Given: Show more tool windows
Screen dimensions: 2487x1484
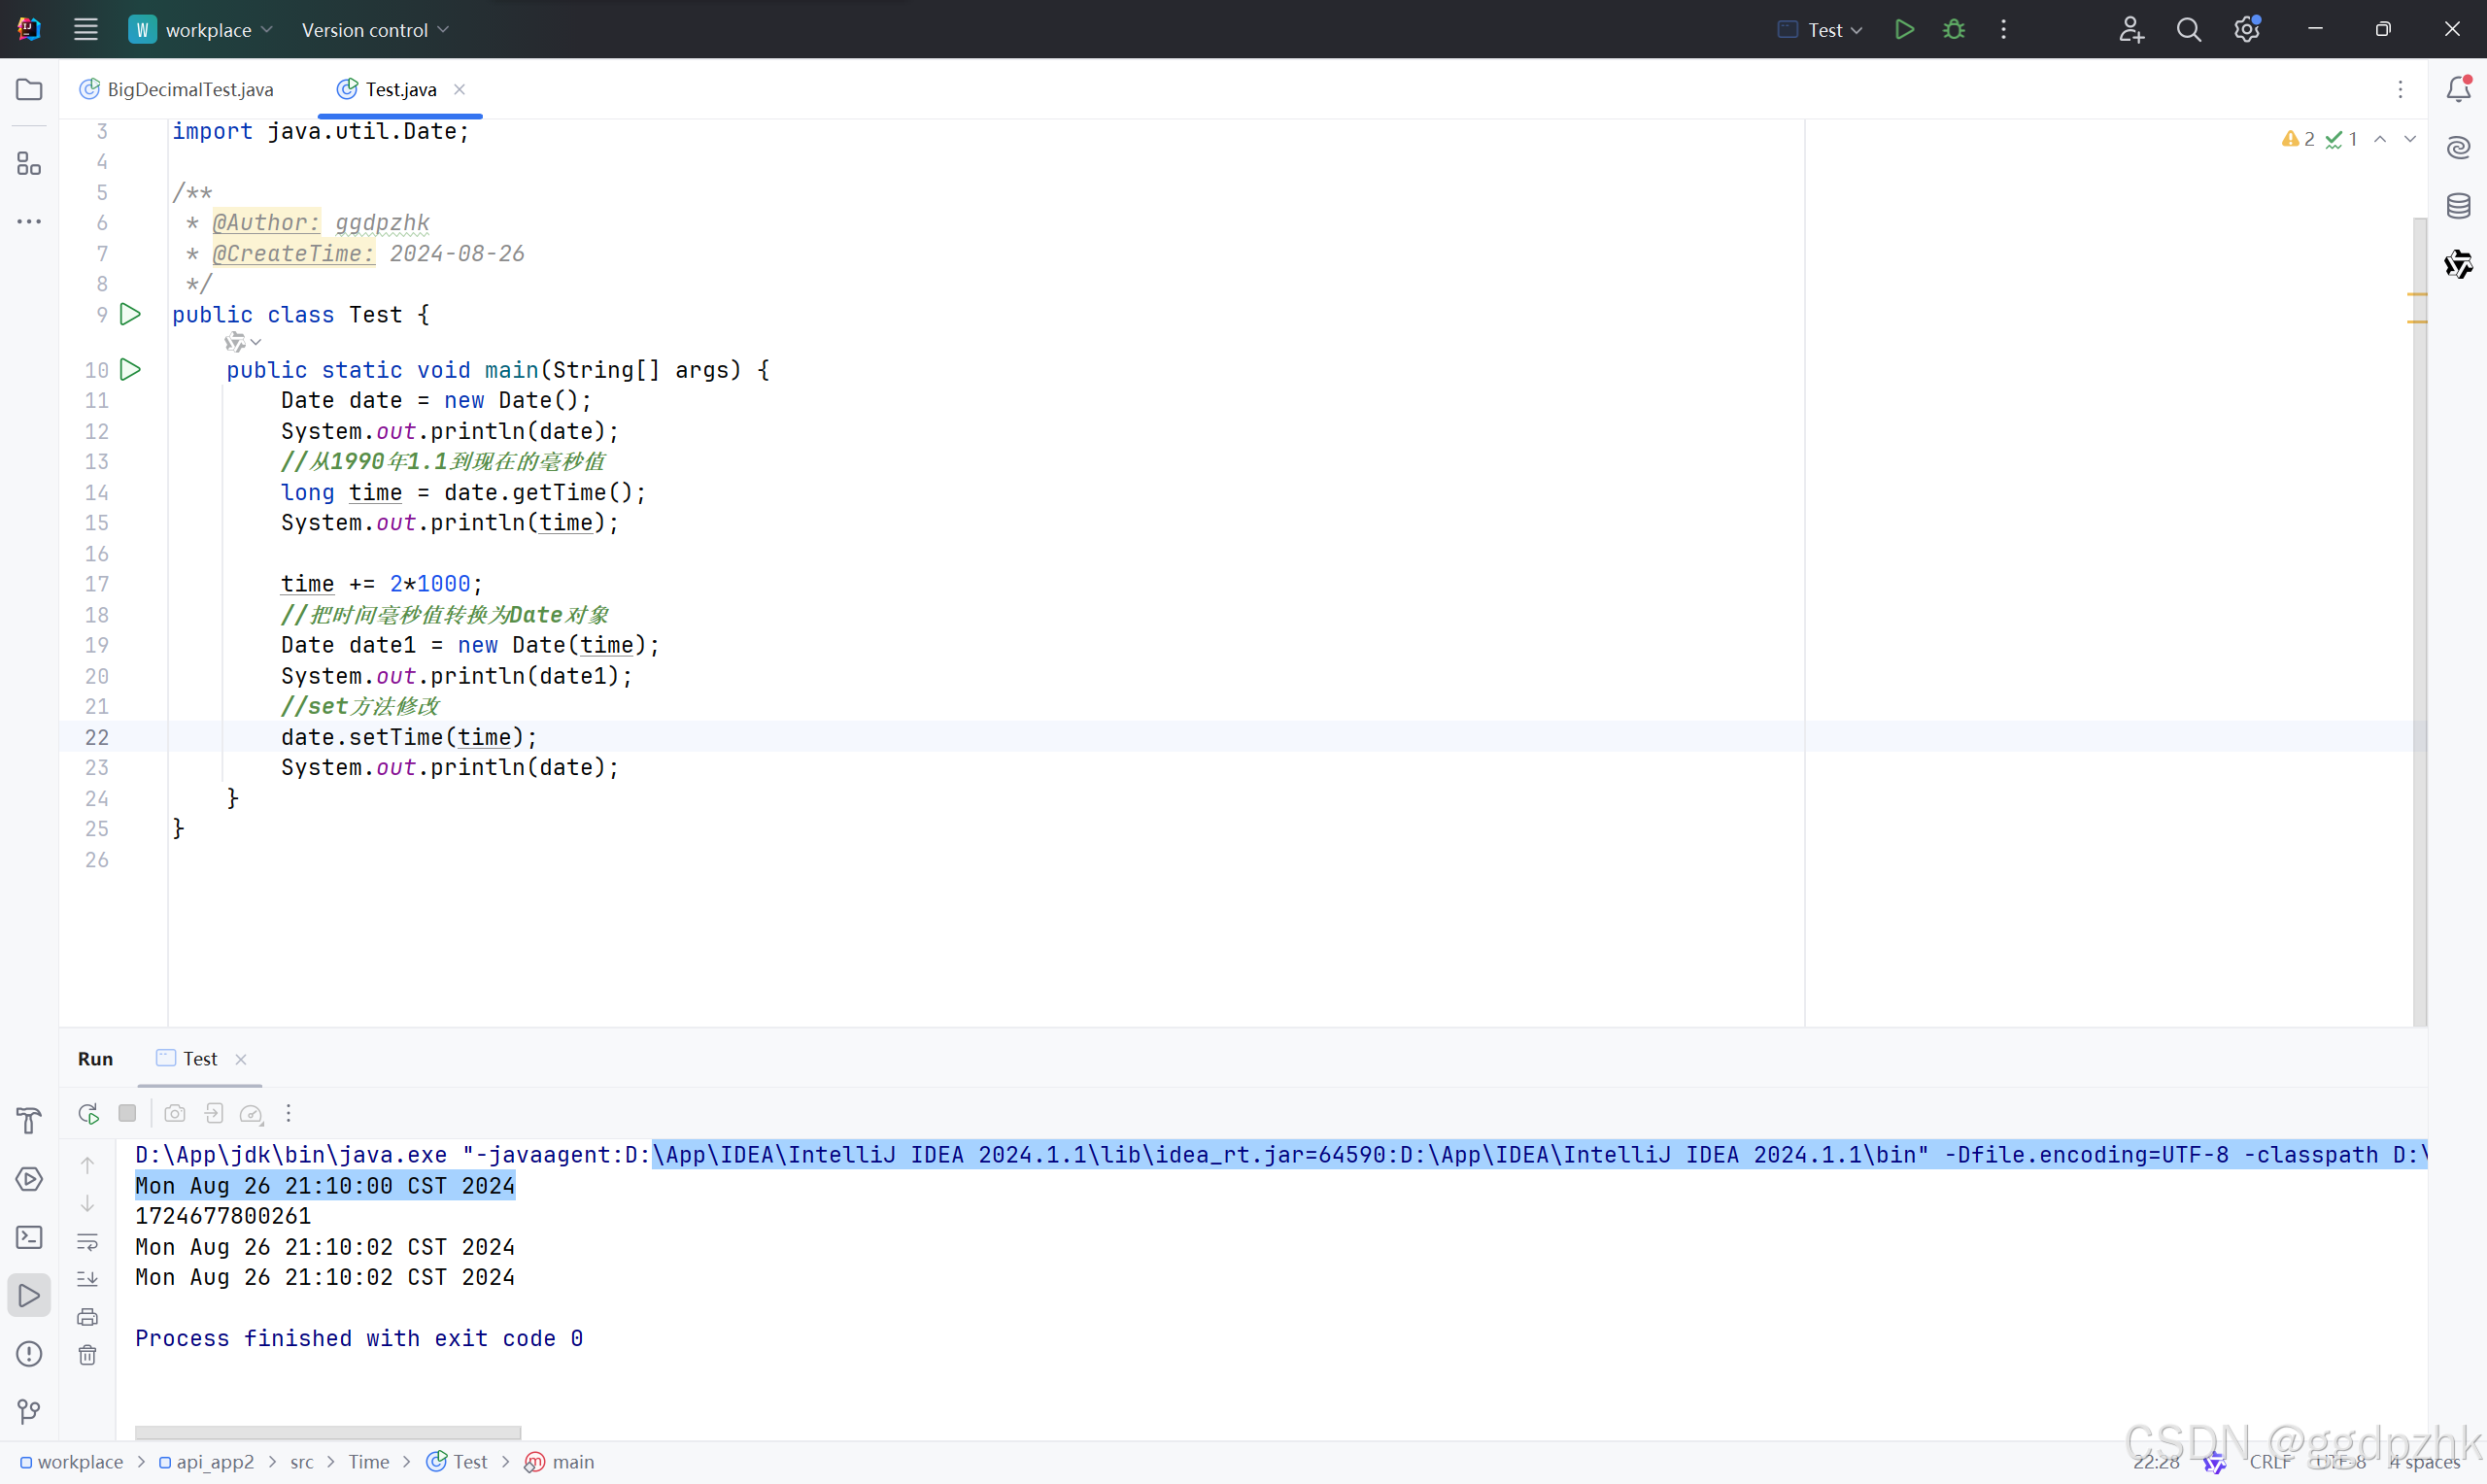Looking at the screenshot, I should tap(29, 221).
